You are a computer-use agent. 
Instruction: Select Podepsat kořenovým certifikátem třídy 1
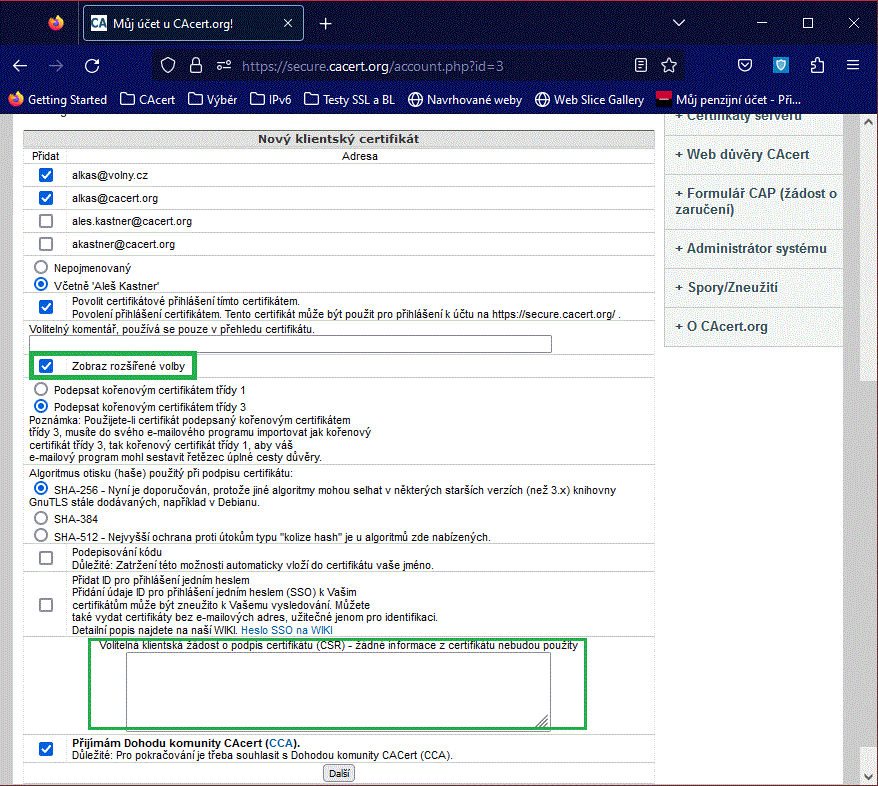coord(41,388)
